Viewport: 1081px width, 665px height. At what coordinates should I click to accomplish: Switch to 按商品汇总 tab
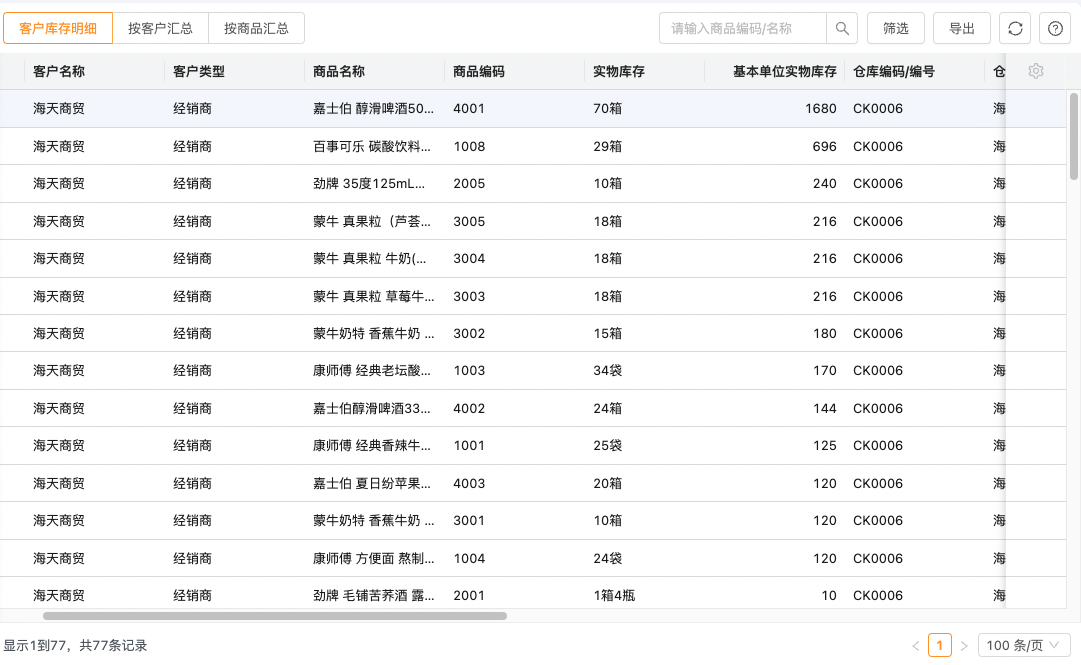[256, 28]
